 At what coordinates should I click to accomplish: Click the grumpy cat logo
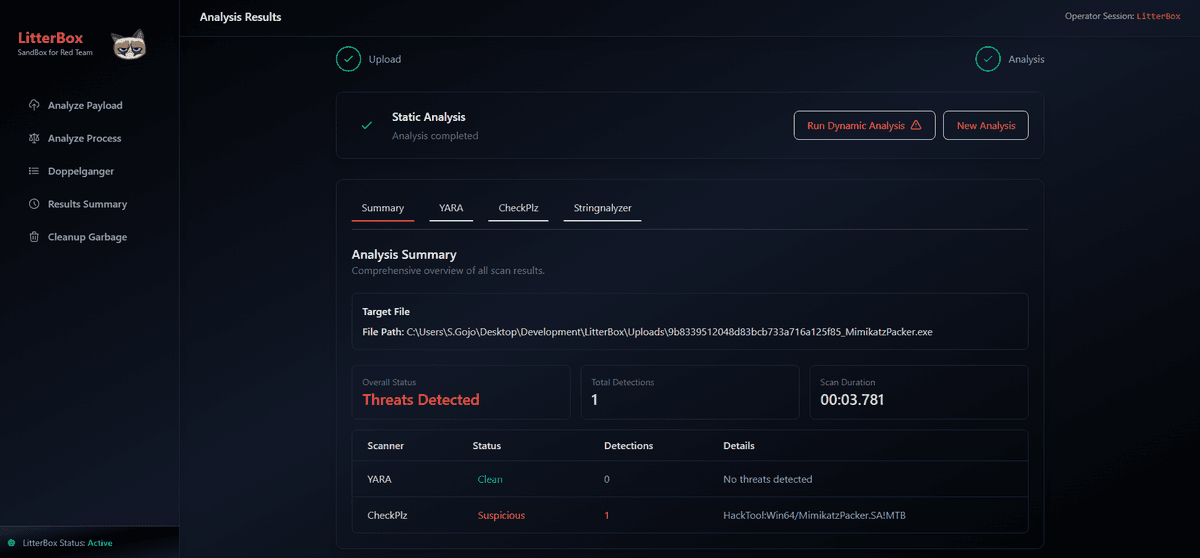coord(127,46)
